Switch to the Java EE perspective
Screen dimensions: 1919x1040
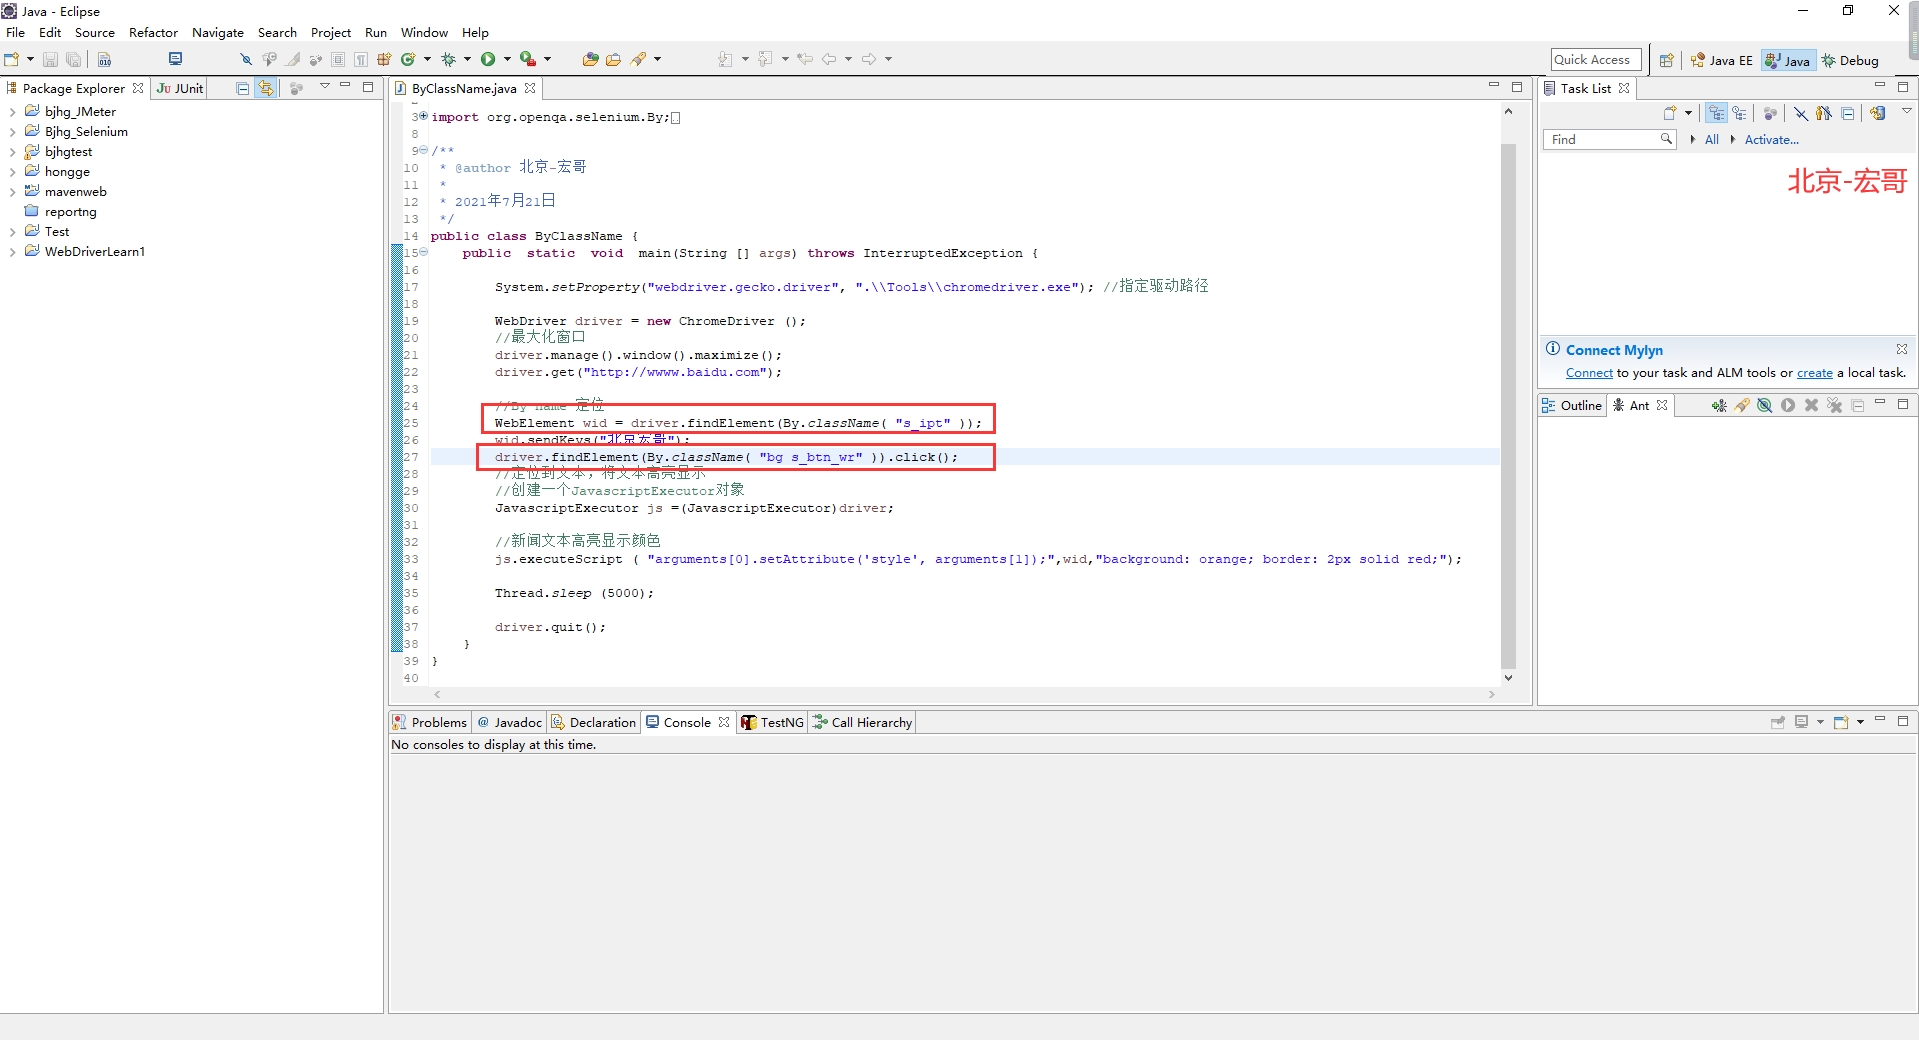click(x=1721, y=60)
